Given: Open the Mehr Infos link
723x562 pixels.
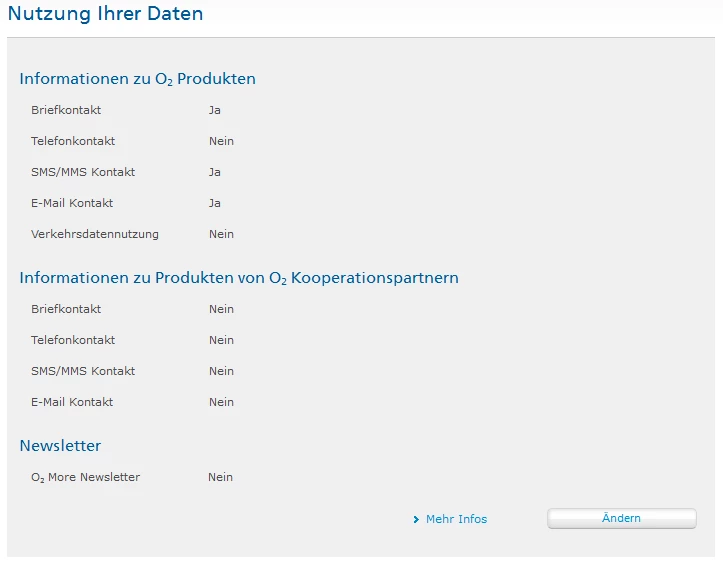Looking at the screenshot, I should click(x=456, y=519).
